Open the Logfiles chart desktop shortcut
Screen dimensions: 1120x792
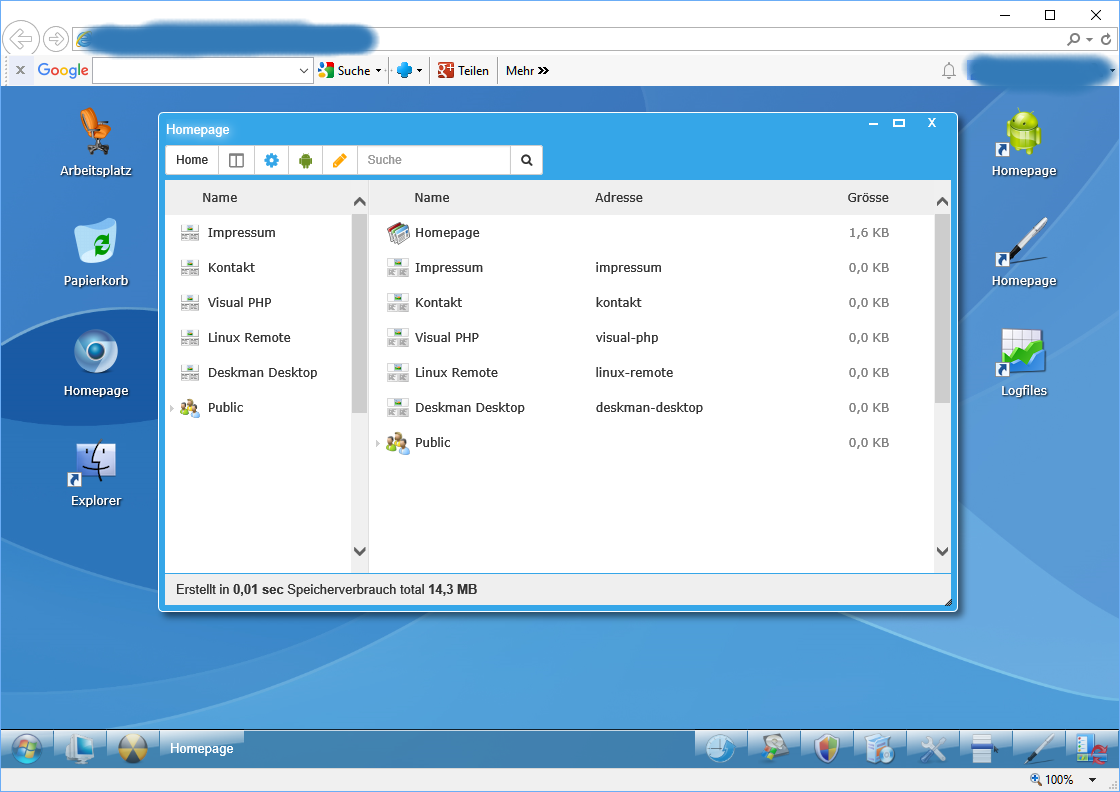[x=1024, y=362]
